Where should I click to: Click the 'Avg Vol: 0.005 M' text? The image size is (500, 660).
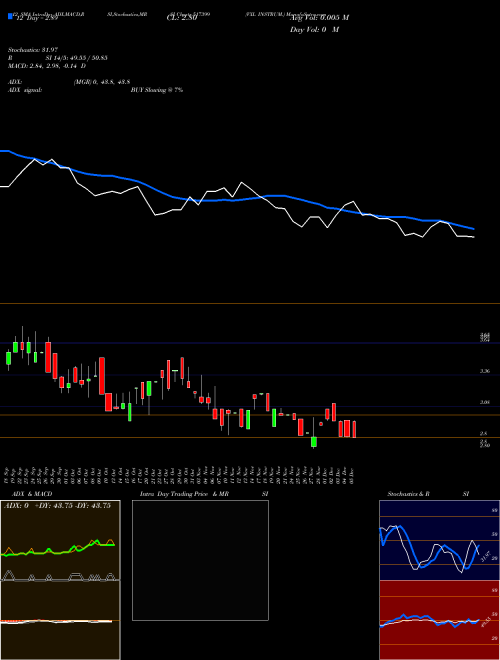[319, 18]
